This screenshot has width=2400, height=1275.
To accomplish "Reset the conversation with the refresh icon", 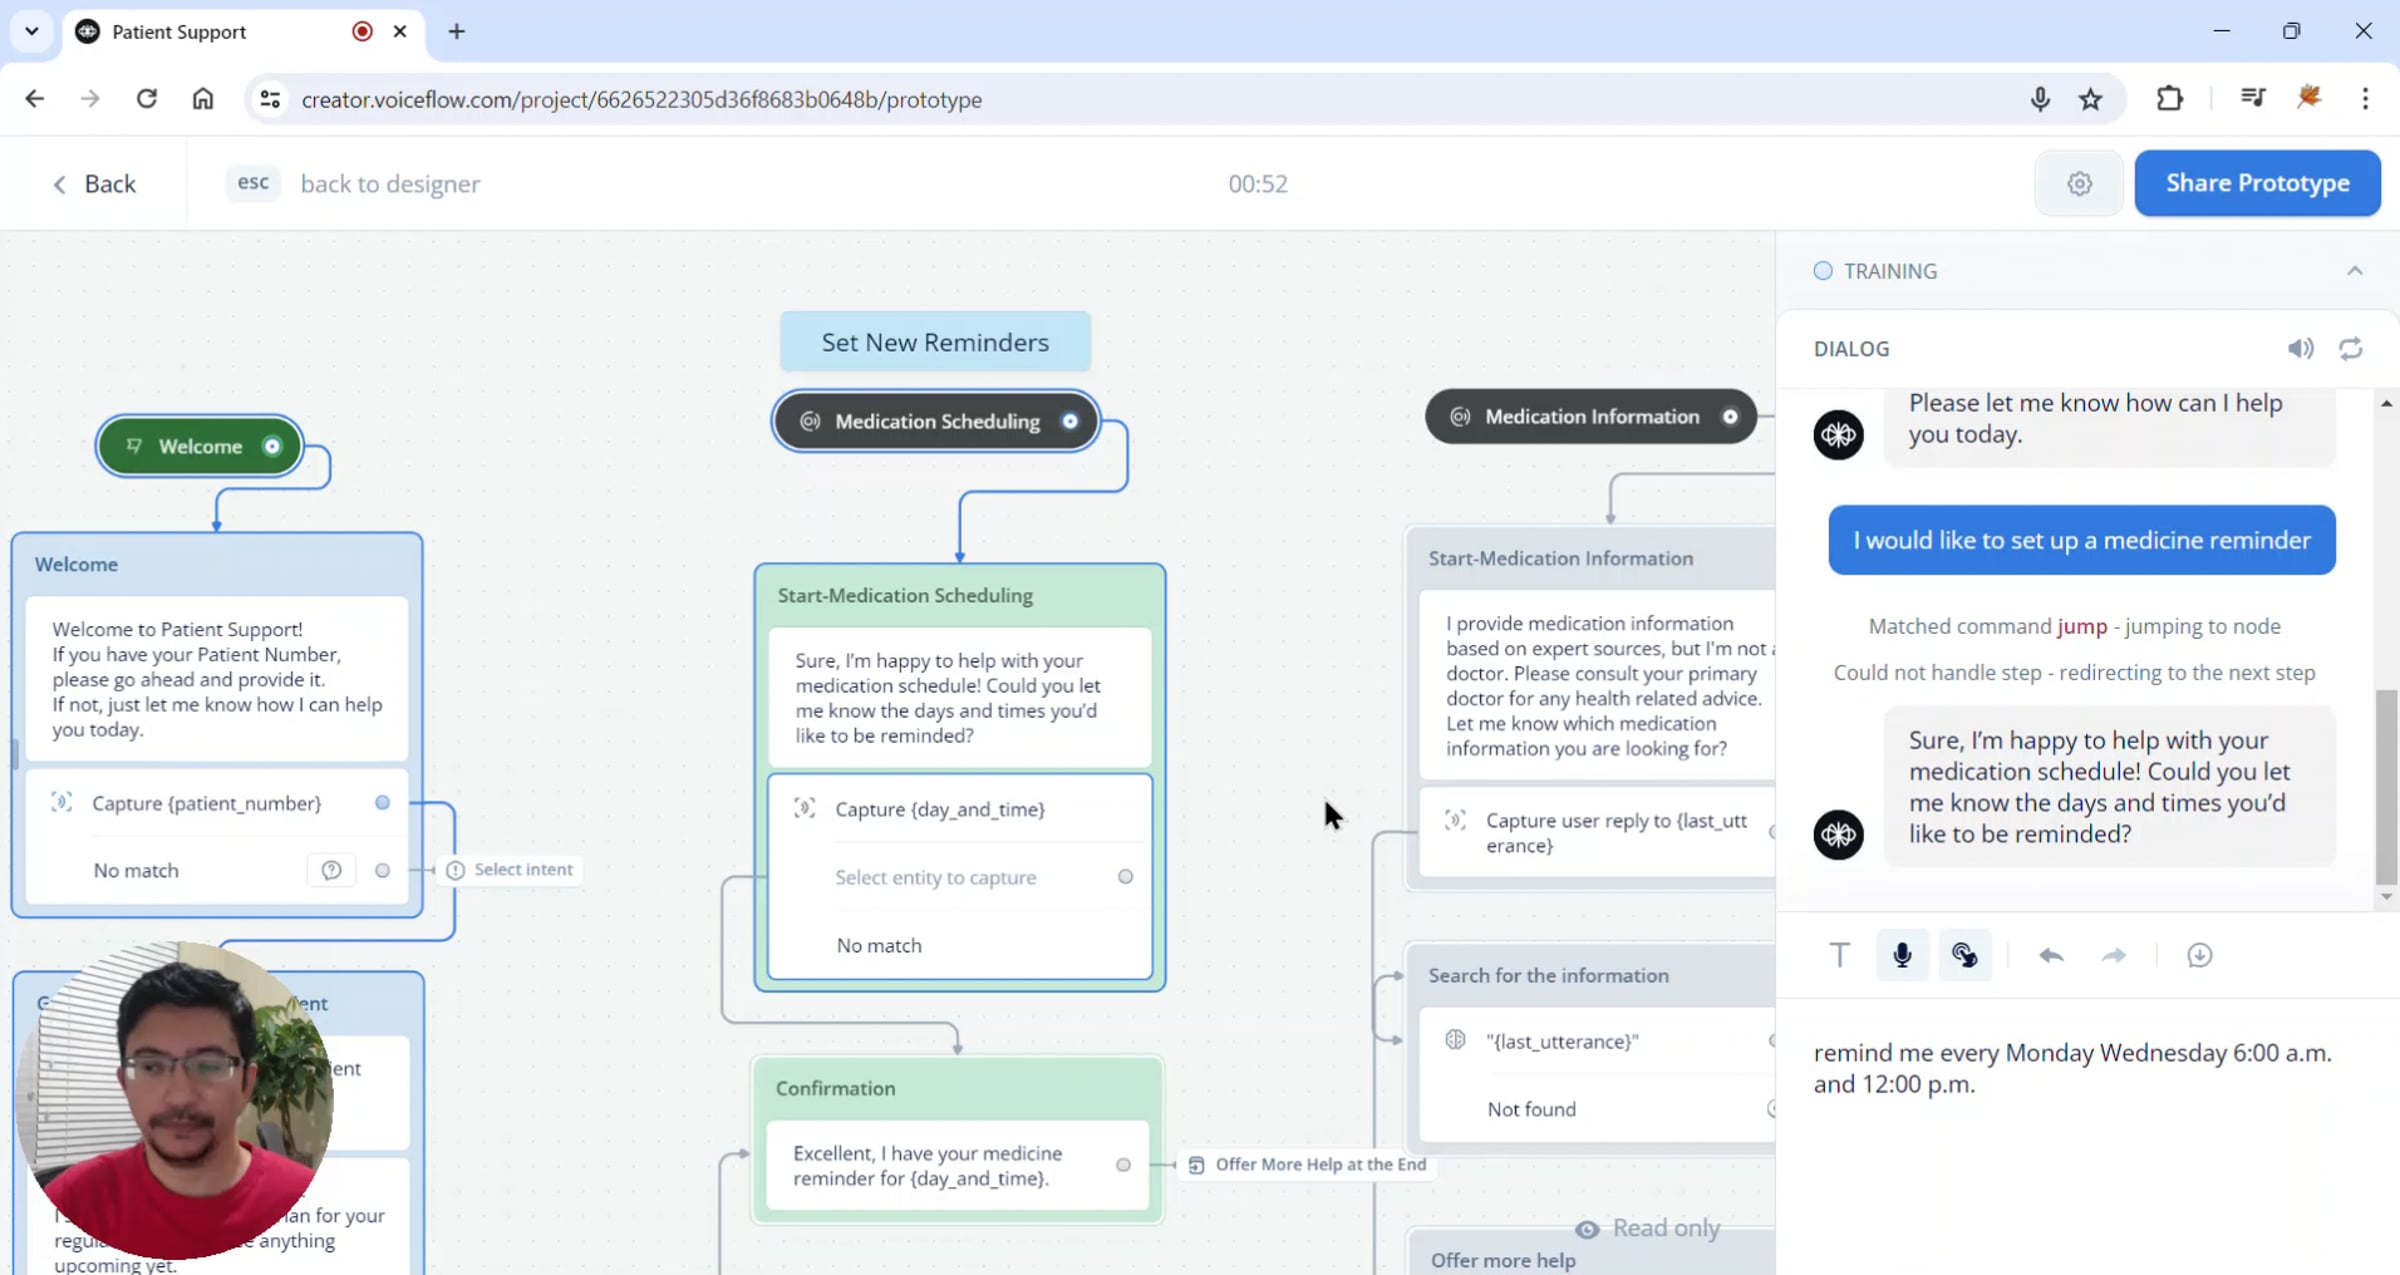I will point(2351,348).
